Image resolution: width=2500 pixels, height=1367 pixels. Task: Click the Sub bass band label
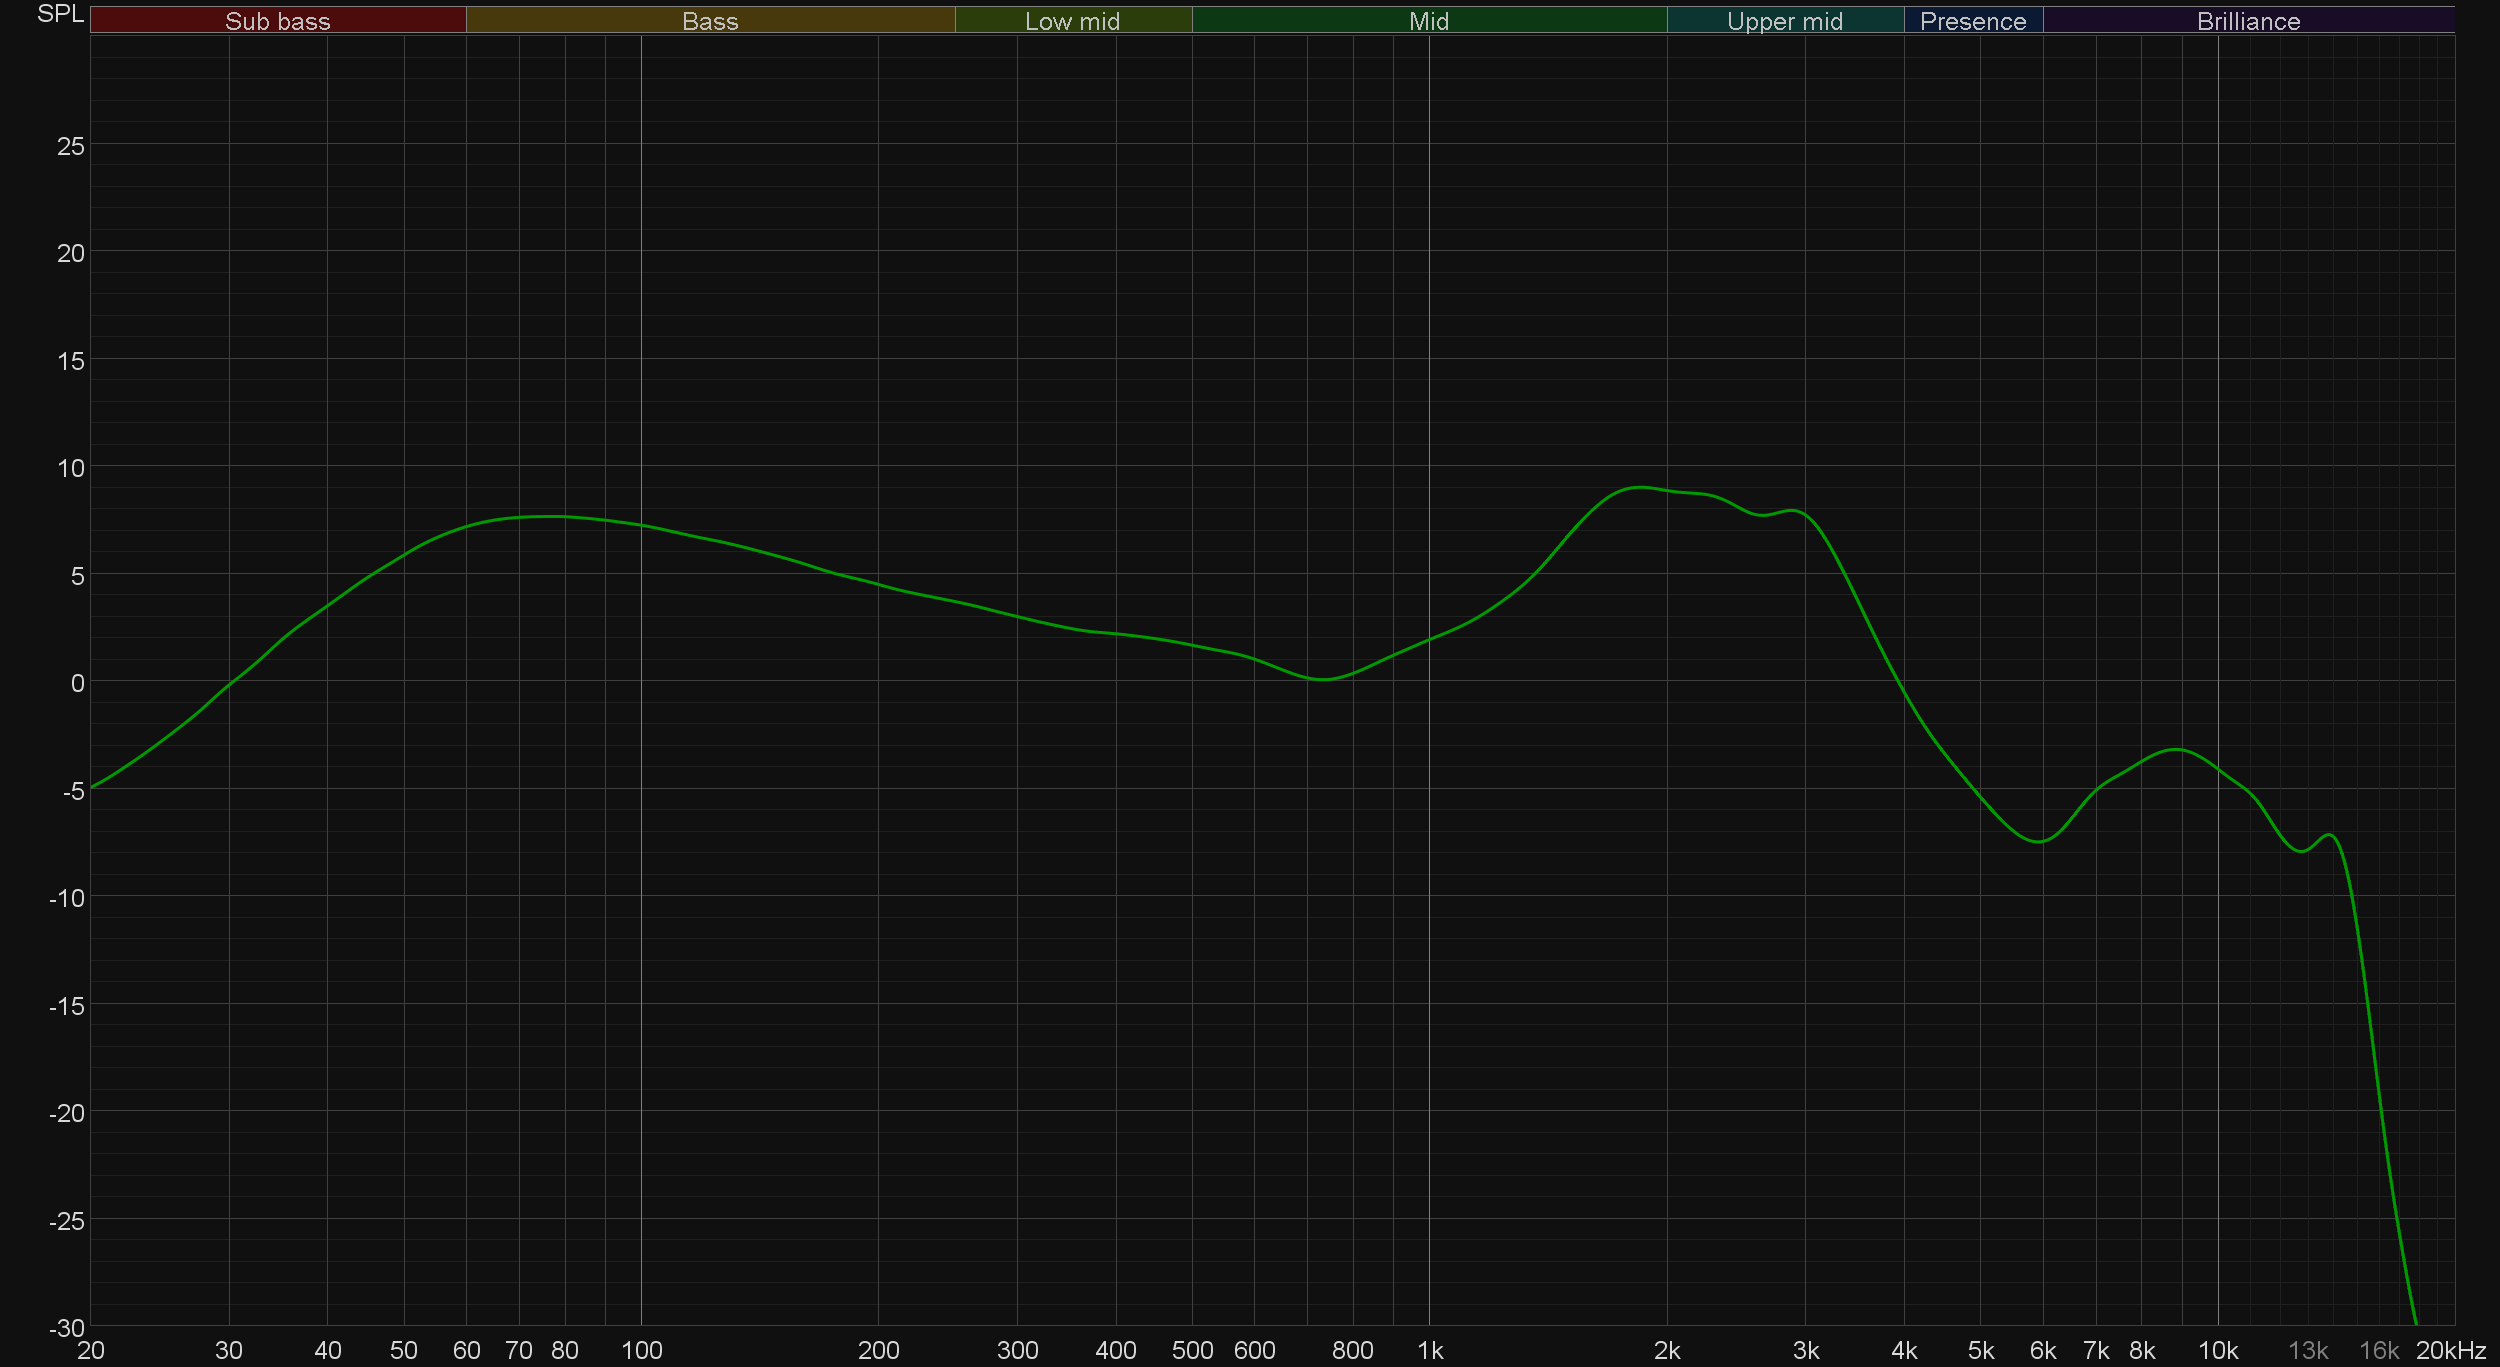[277, 21]
